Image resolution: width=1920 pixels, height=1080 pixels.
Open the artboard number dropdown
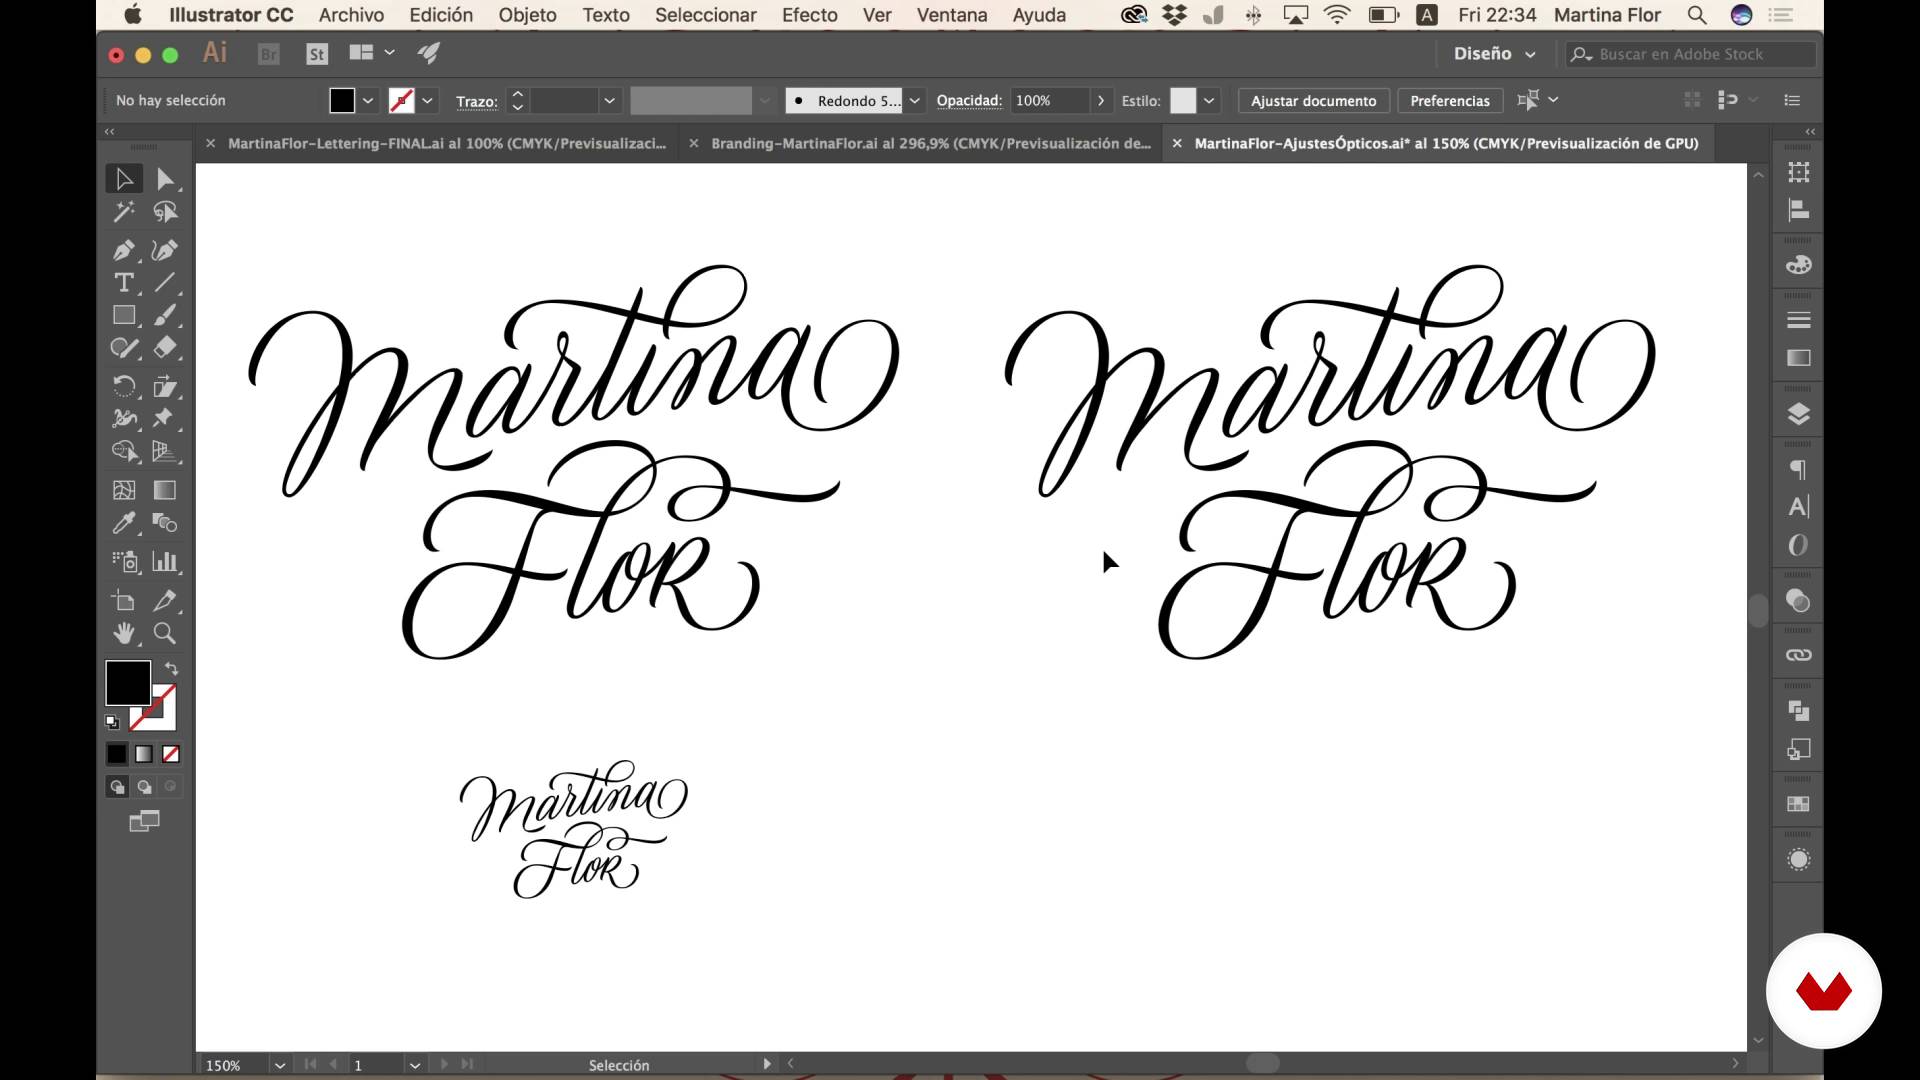pos(414,1065)
